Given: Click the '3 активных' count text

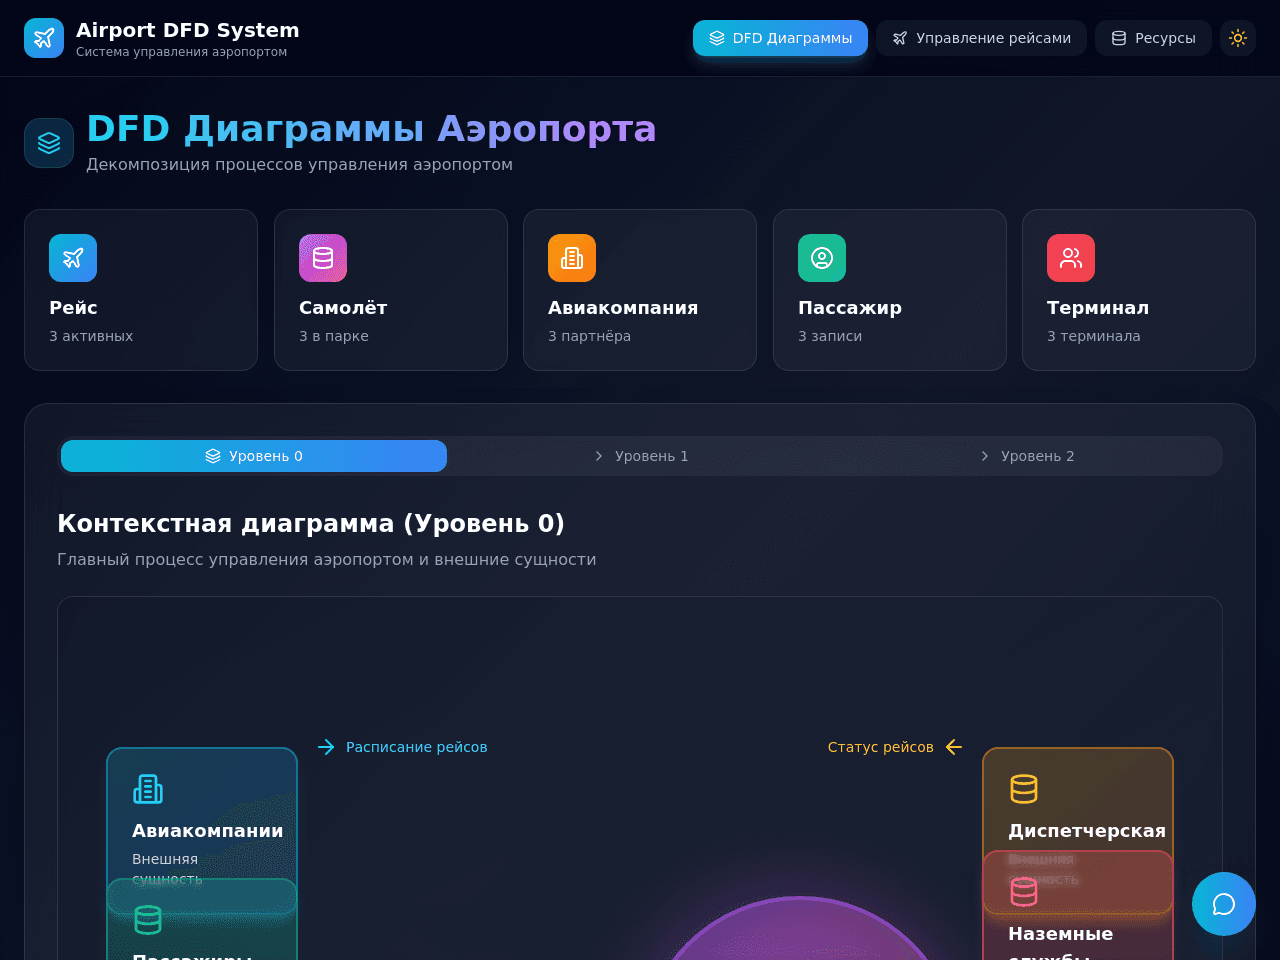Looking at the screenshot, I should pos(91,336).
